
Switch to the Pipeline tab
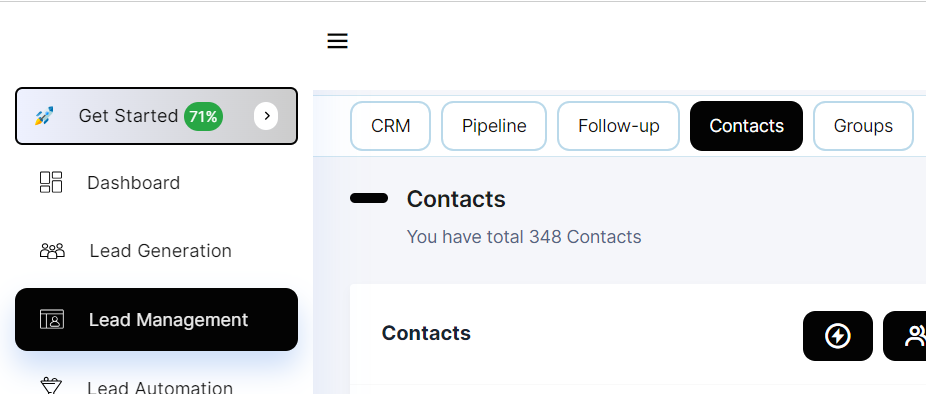pos(494,126)
